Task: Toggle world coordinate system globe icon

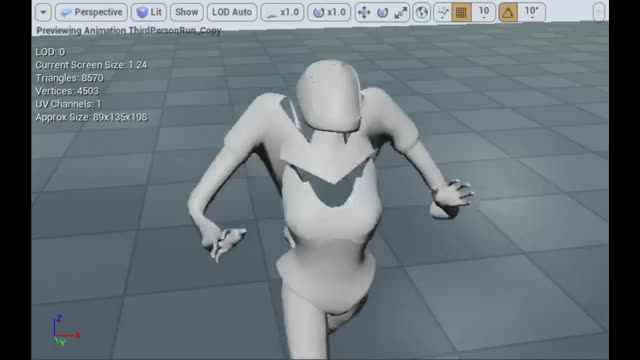Action: pos(422,13)
